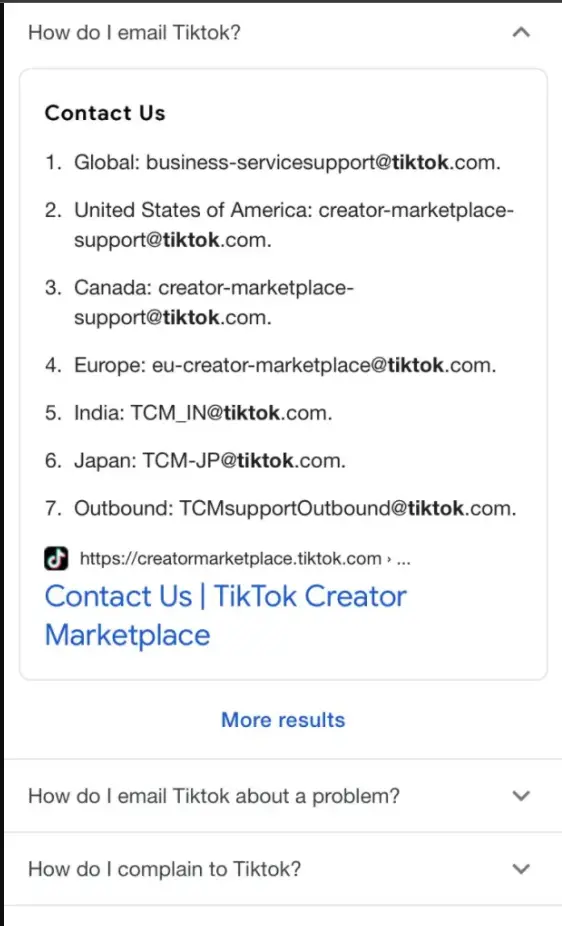This screenshot has width=562, height=926.
Task: Click the Outbound TCMsupportOutbound email entry
Action: (x=295, y=508)
